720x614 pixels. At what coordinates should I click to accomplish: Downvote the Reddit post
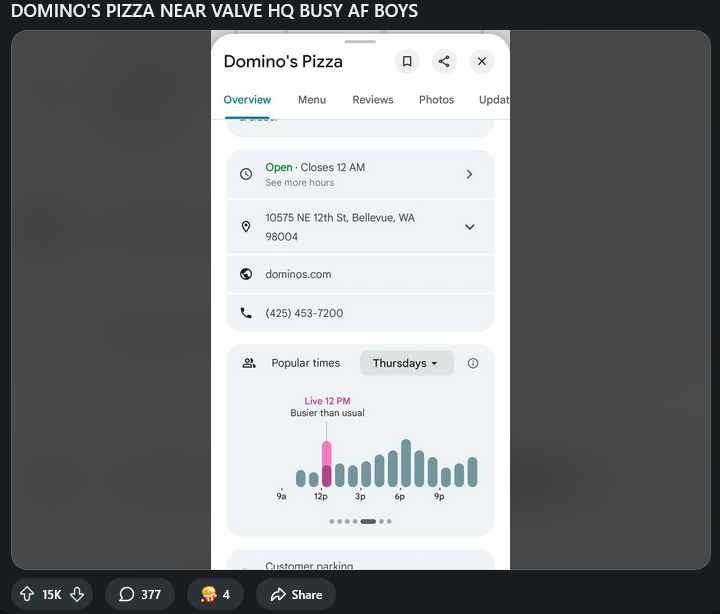click(x=77, y=594)
